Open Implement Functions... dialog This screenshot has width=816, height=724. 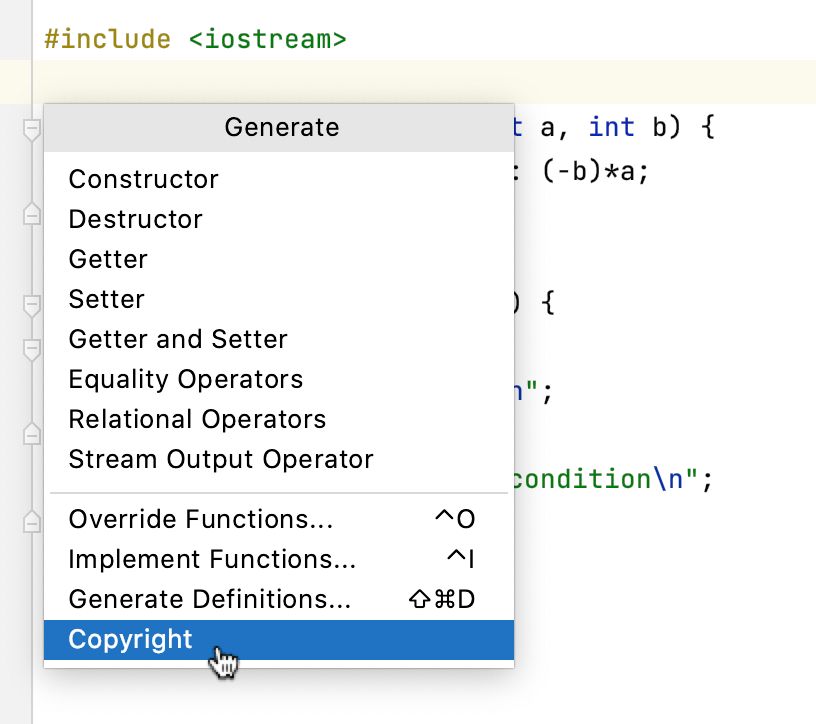(212, 560)
